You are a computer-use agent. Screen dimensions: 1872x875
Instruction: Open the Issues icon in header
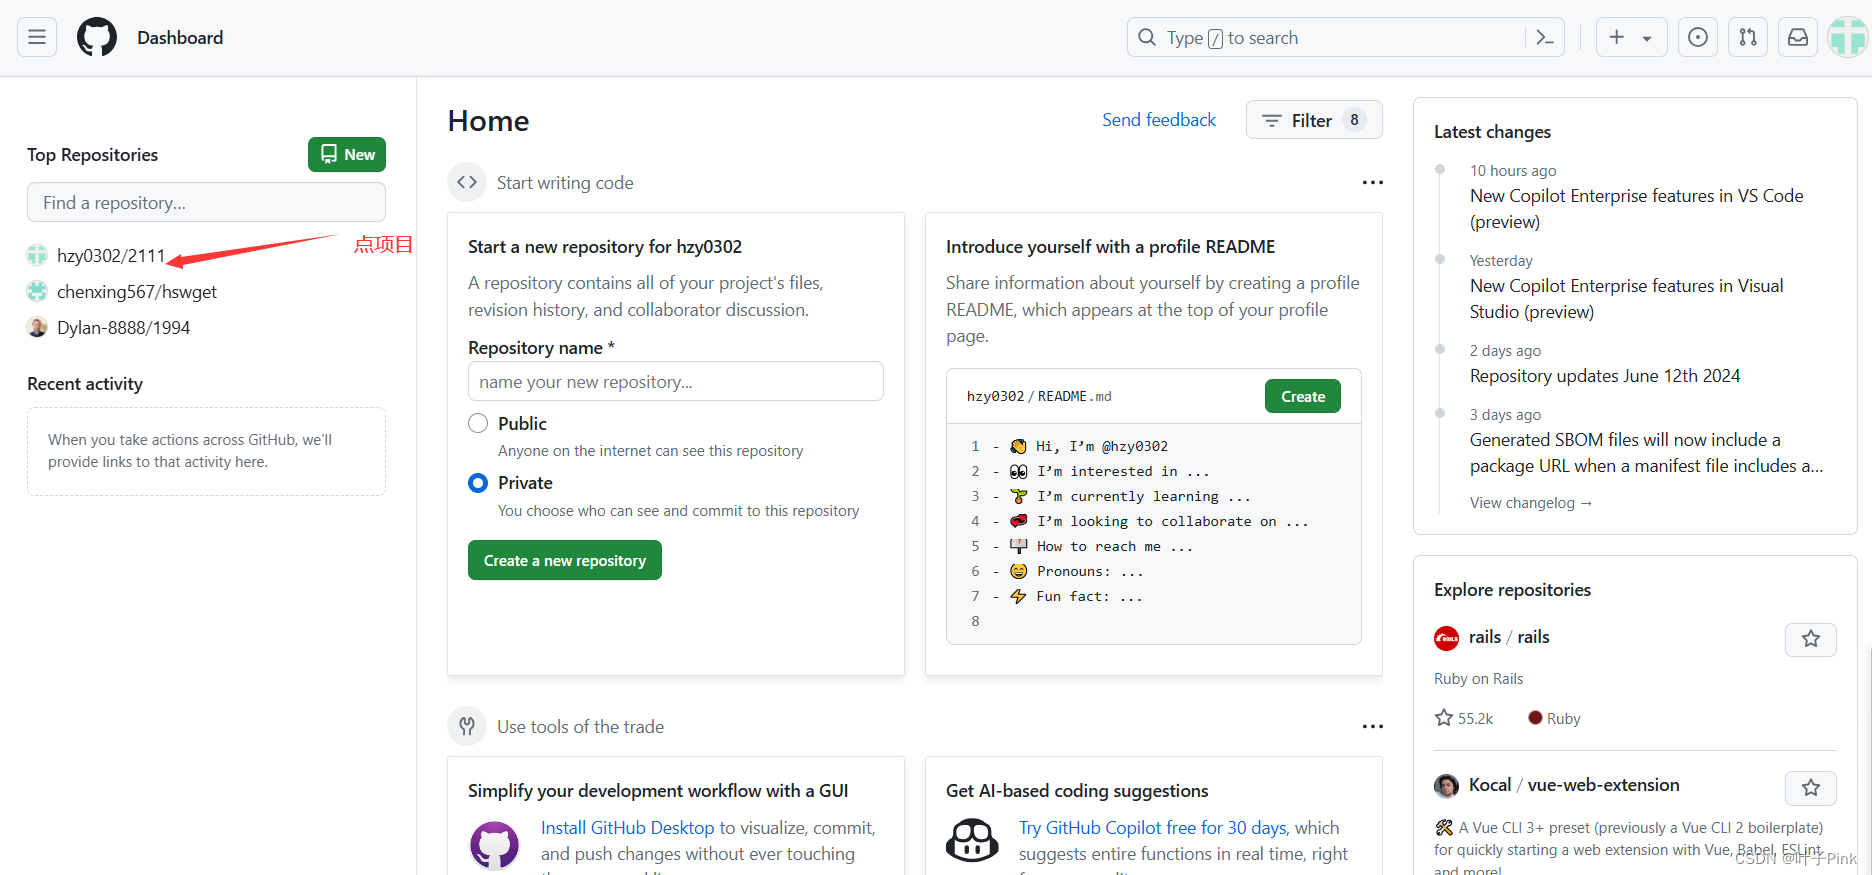point(1698,37)
